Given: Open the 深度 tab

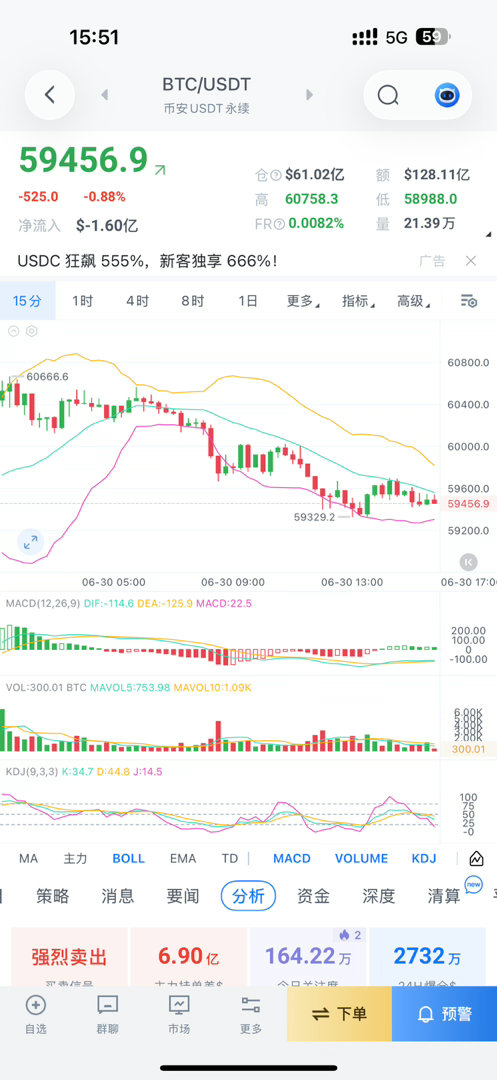Looking at the screenshot, I should [x=379, y=896].
